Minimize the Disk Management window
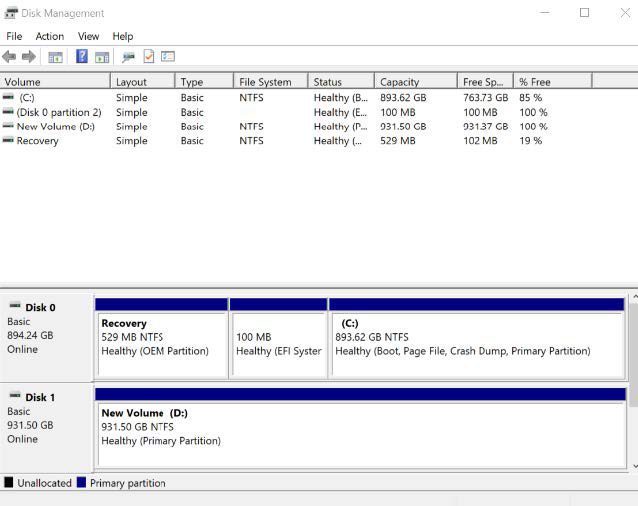The width and height of the screenshot is (638, 506). [544, 13]
